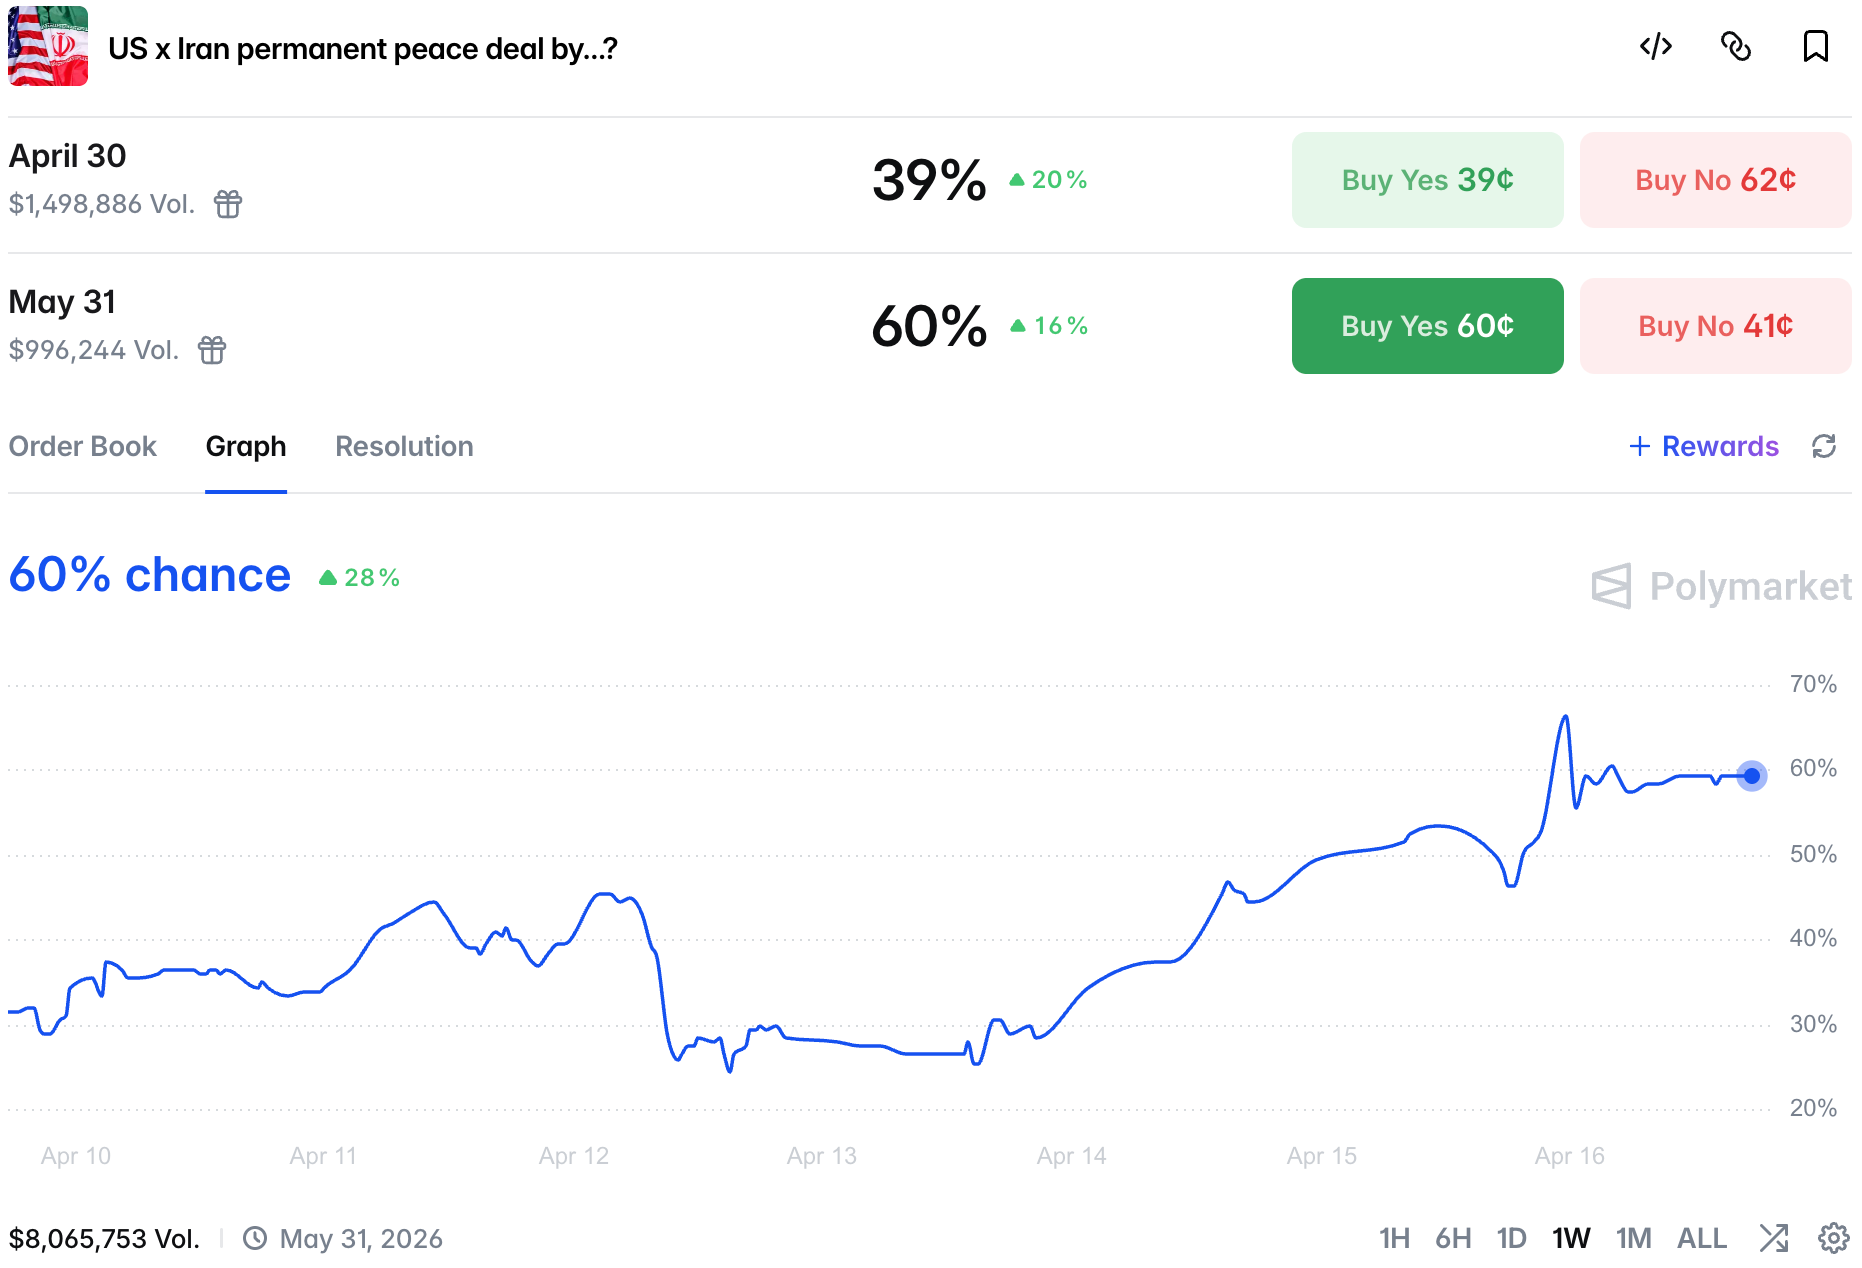Open the Order Book tab
This screenshot has width=1862, height=1268.
point(83,446)
